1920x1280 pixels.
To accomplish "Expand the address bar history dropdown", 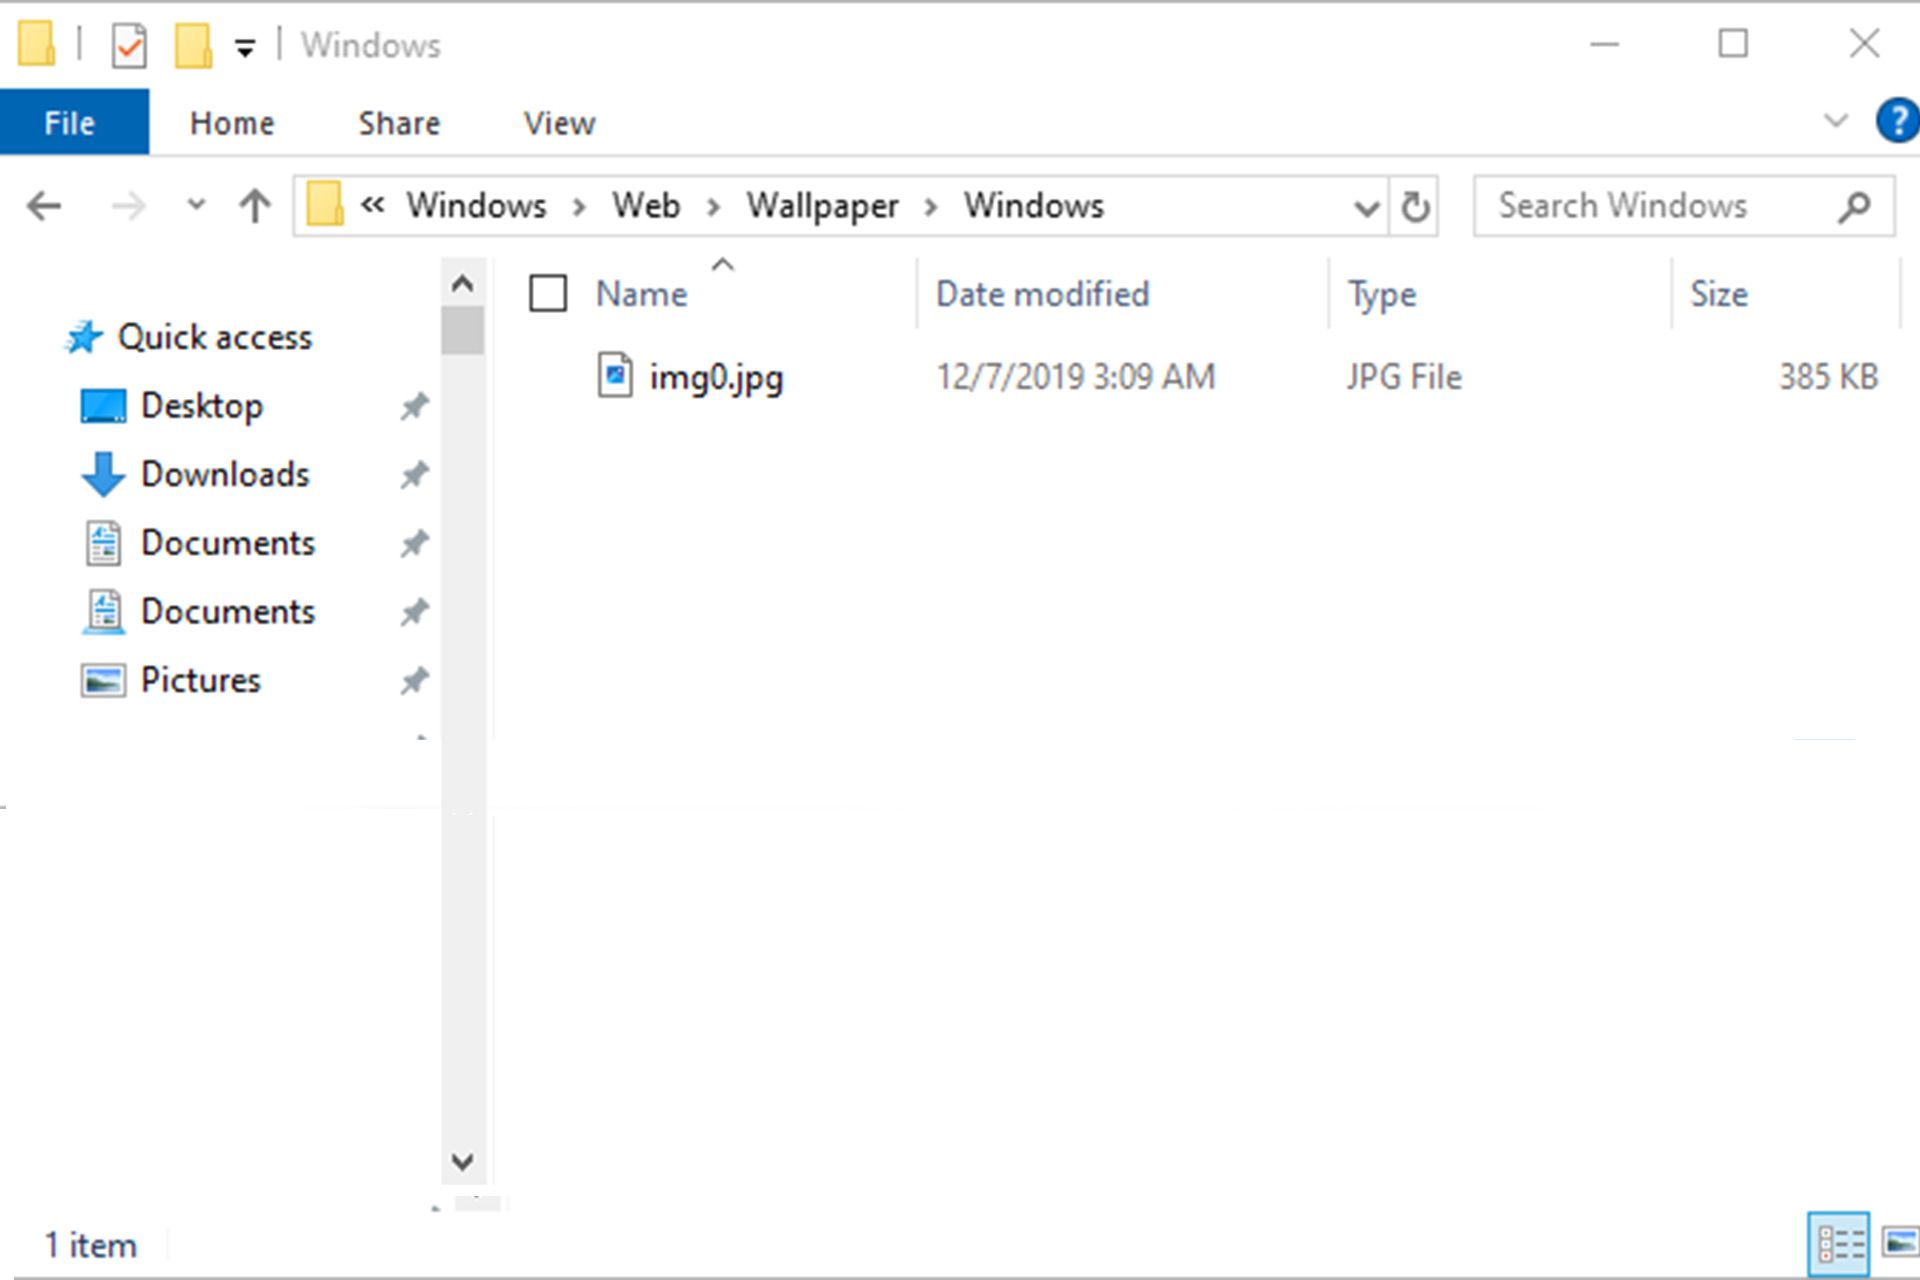I will [1366, 208].
